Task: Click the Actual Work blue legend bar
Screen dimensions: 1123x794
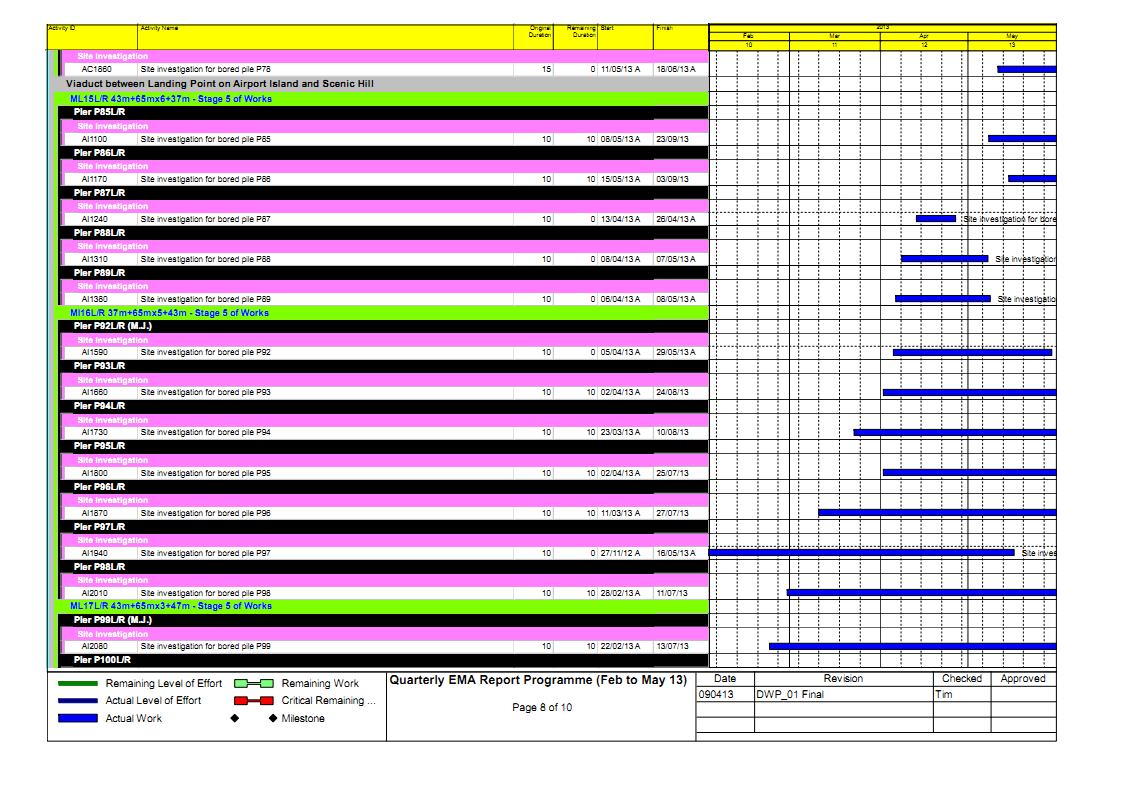Action: (x=77, y=718)
